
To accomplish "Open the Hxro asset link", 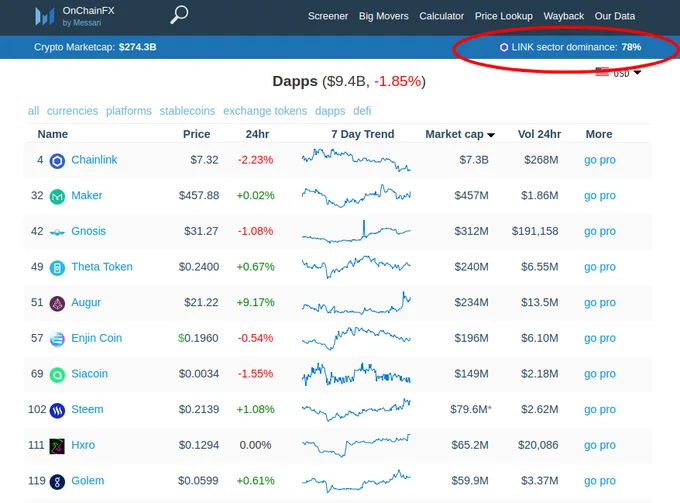I will pos(83,445).
